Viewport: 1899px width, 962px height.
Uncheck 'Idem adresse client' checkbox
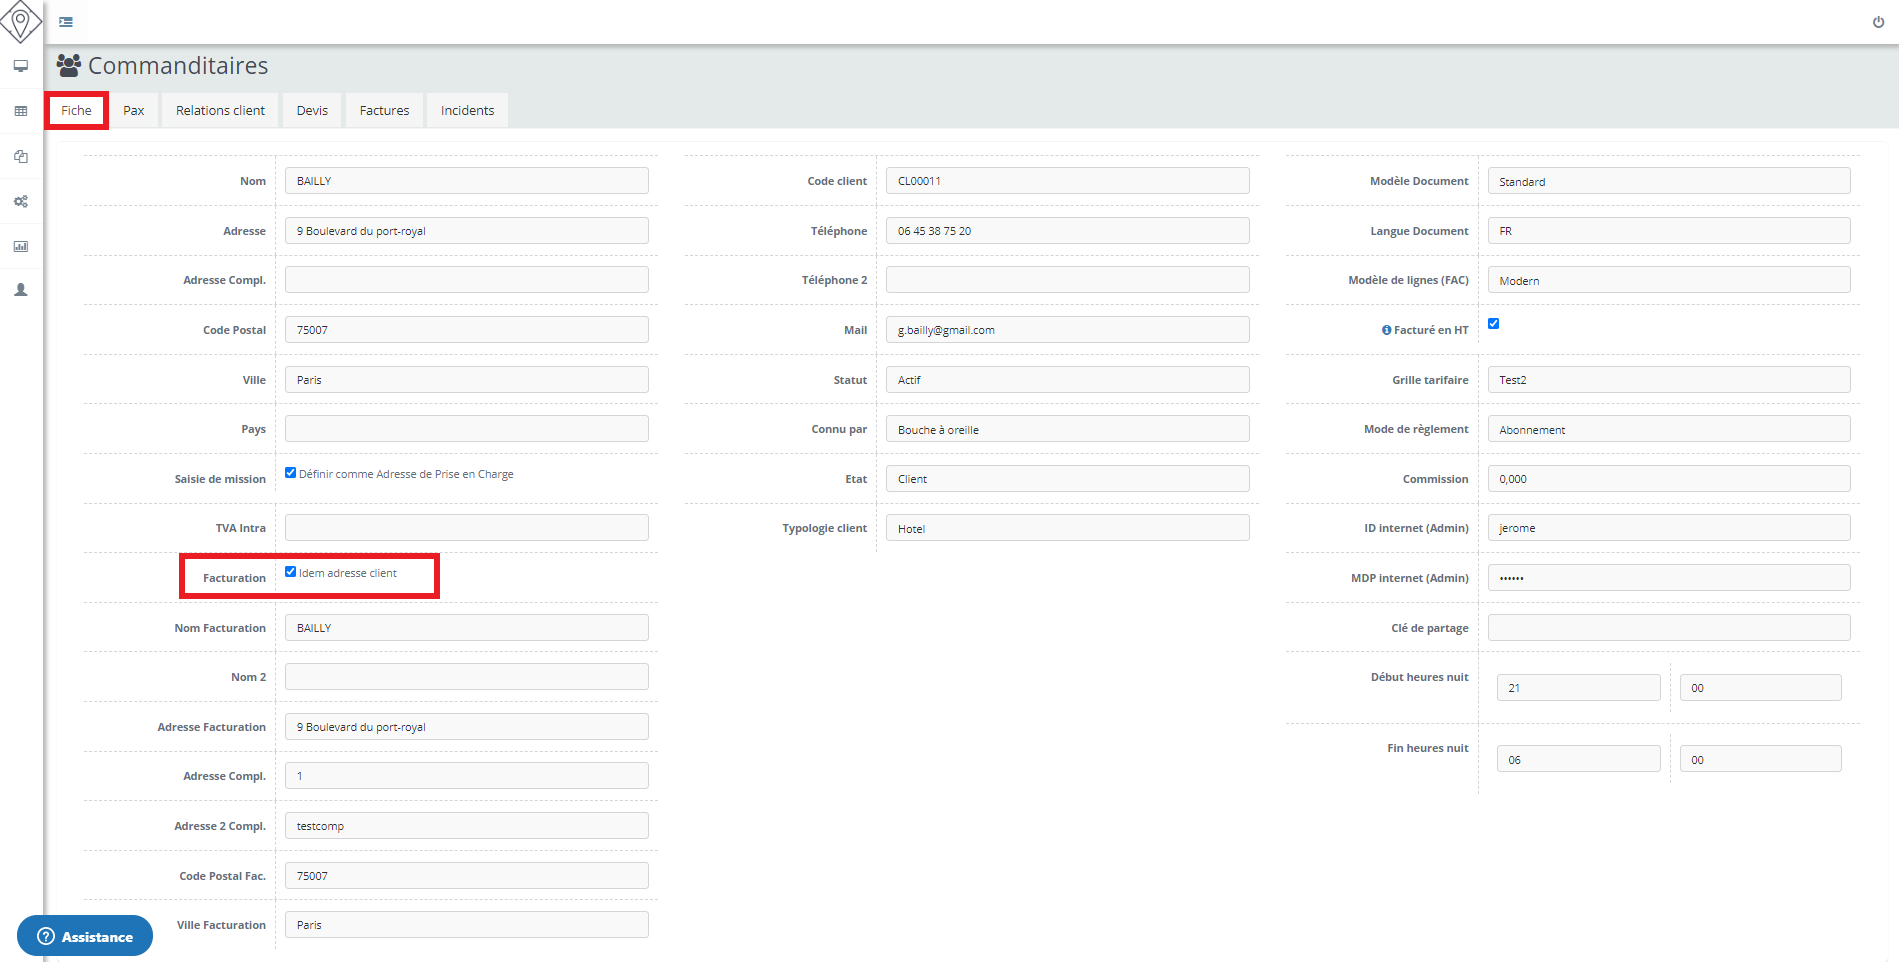coord(290,571)
